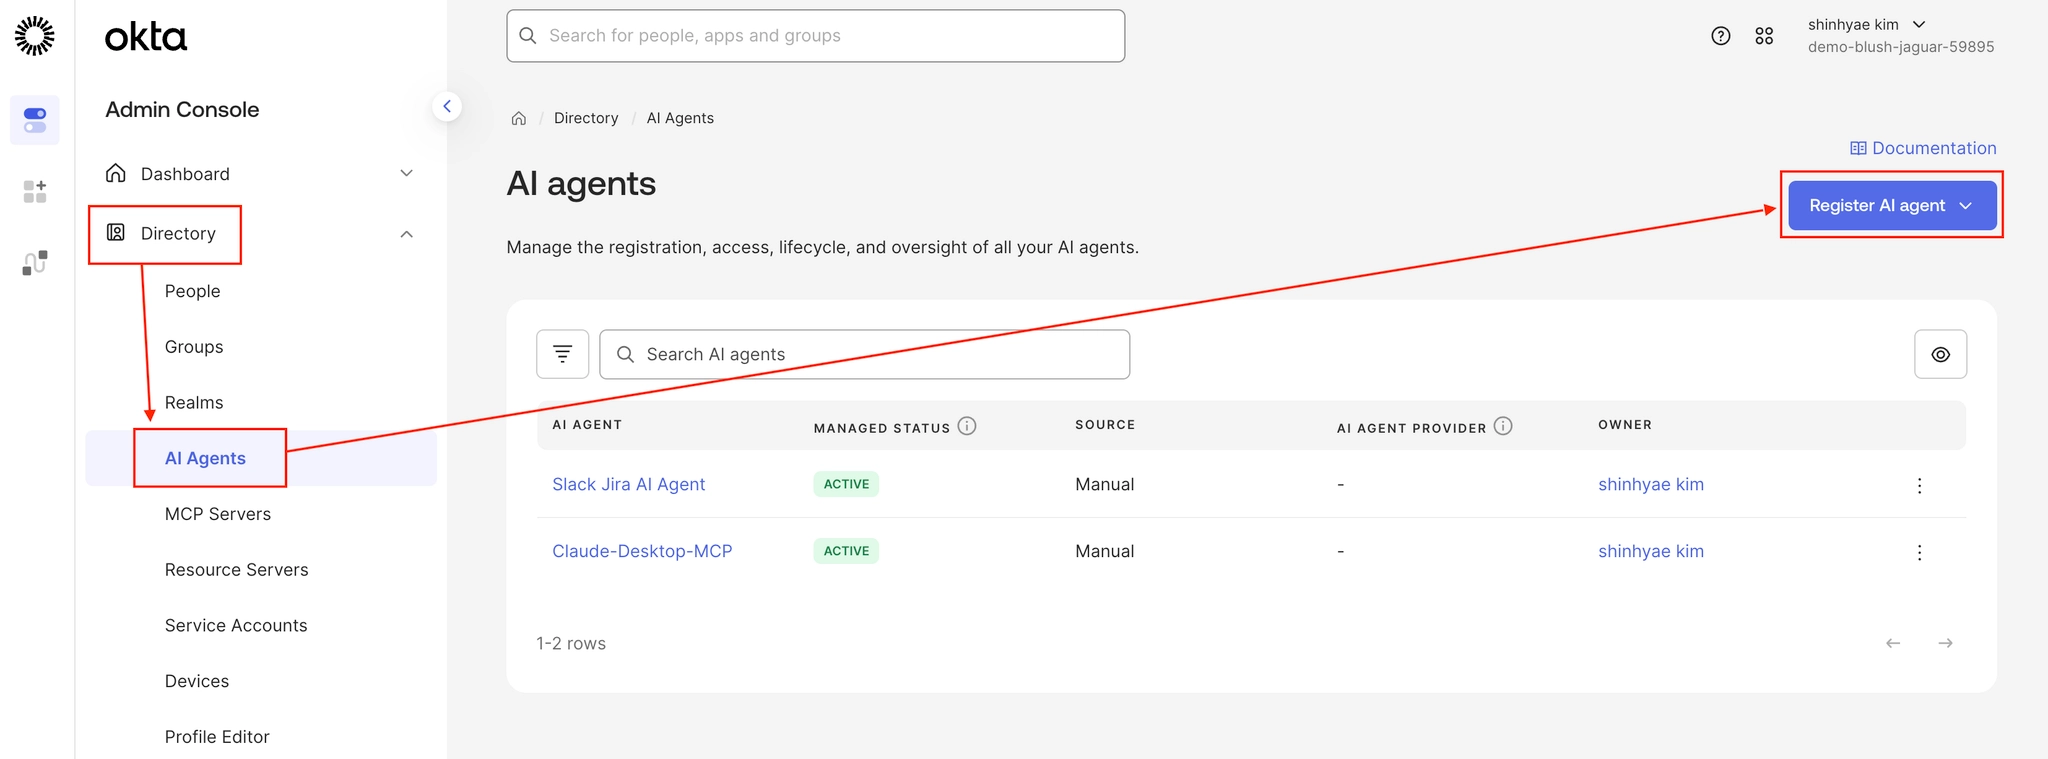Click the Dashboard home icon in sidebar
Image resolution: width=2048 pixels, height=759 pixels.
(x=116, y=173)
